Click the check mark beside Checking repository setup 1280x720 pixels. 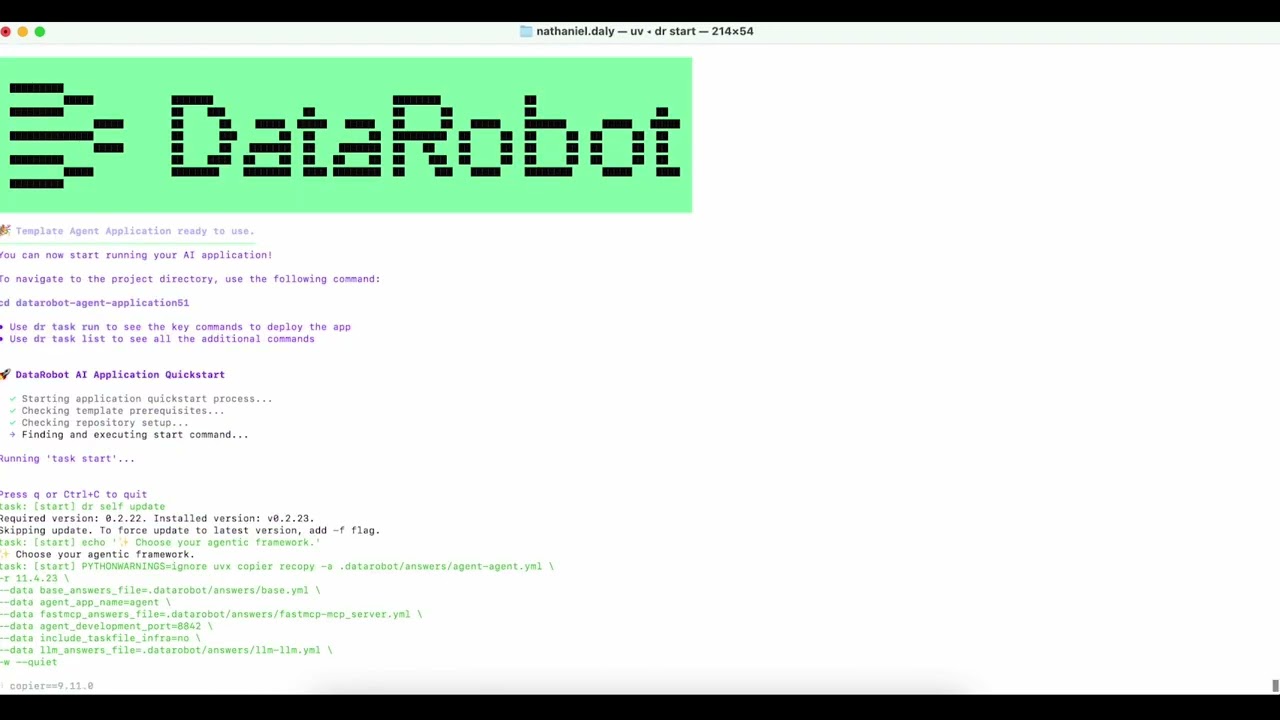13,423
